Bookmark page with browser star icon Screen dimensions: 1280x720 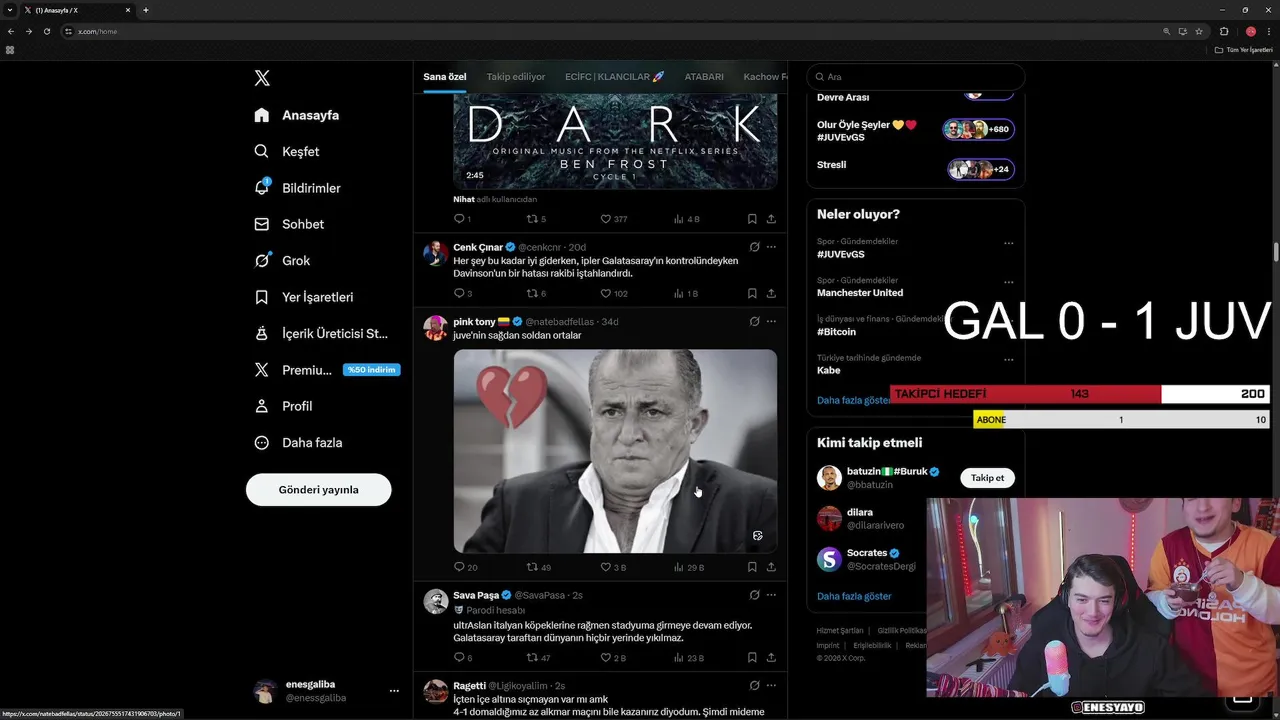pos(1199,31)
